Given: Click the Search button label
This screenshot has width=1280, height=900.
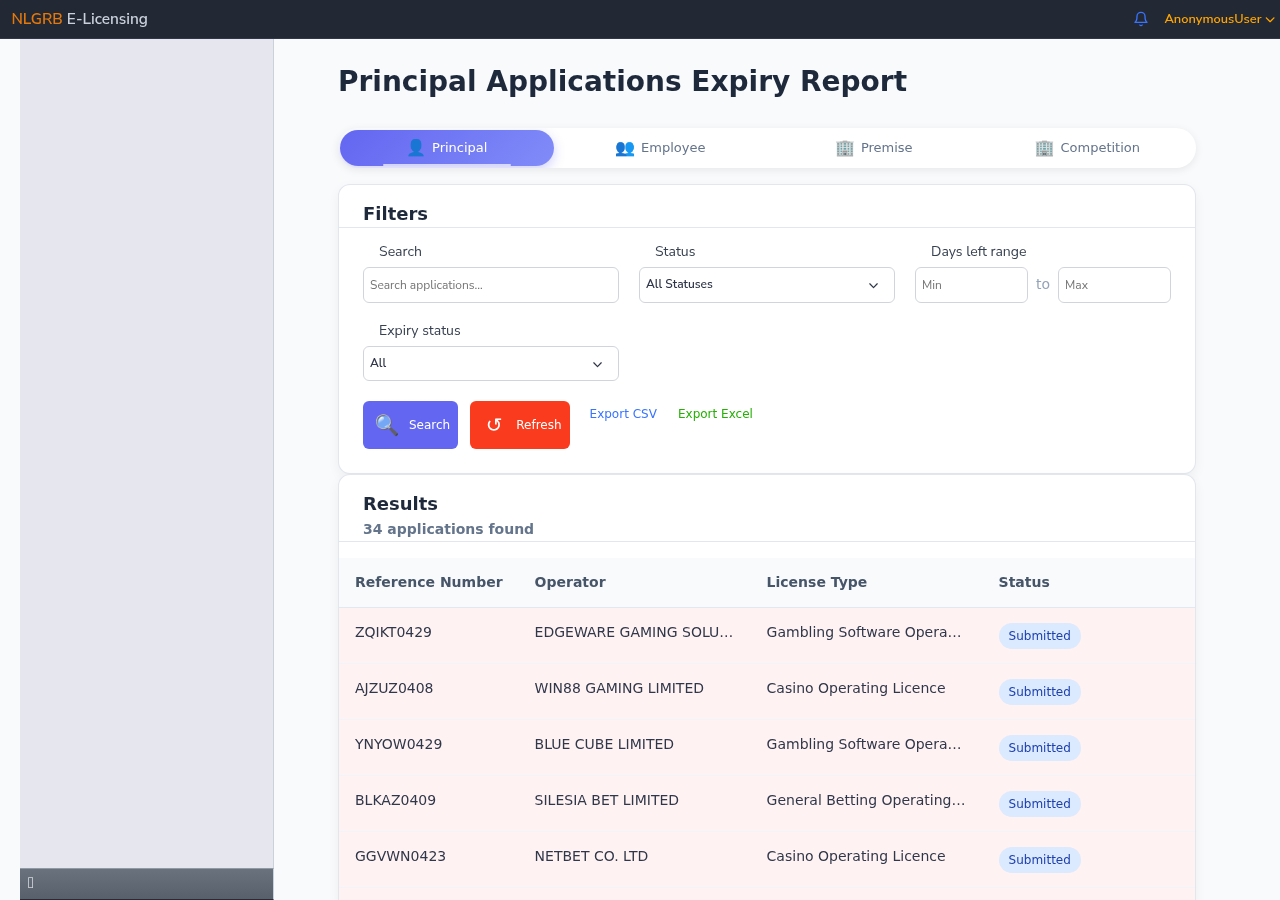Looking at the screenshot, I should [429, 425].
